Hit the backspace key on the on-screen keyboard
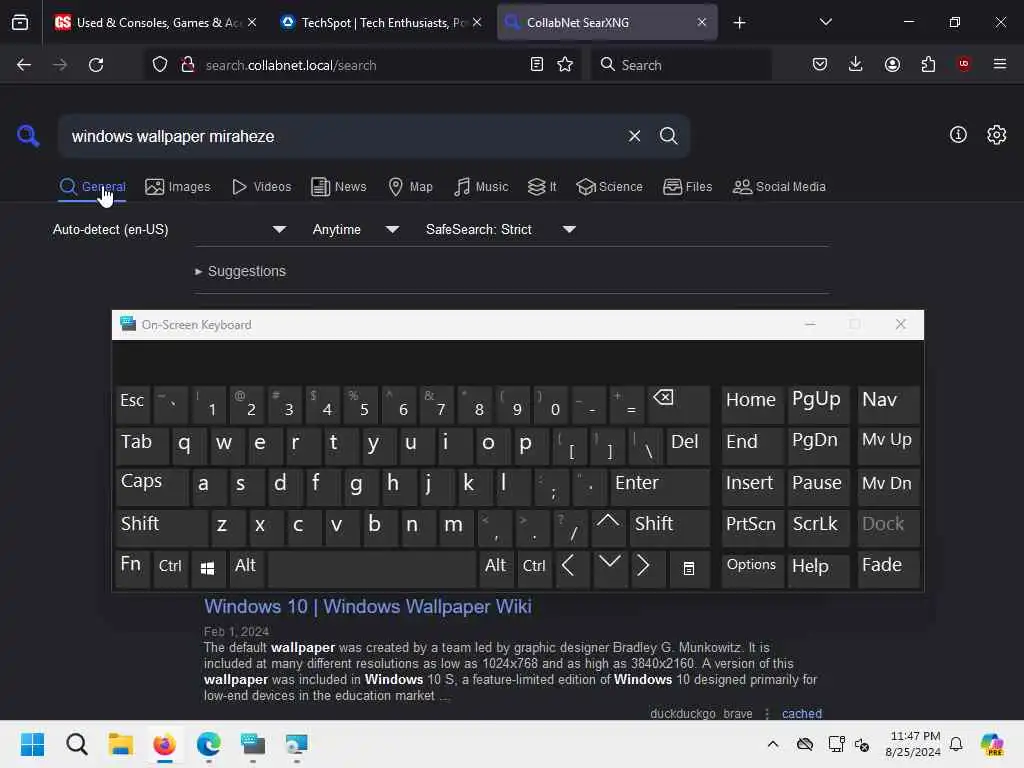The width and height of the screenshot is (1024, 768). (678, 404)
